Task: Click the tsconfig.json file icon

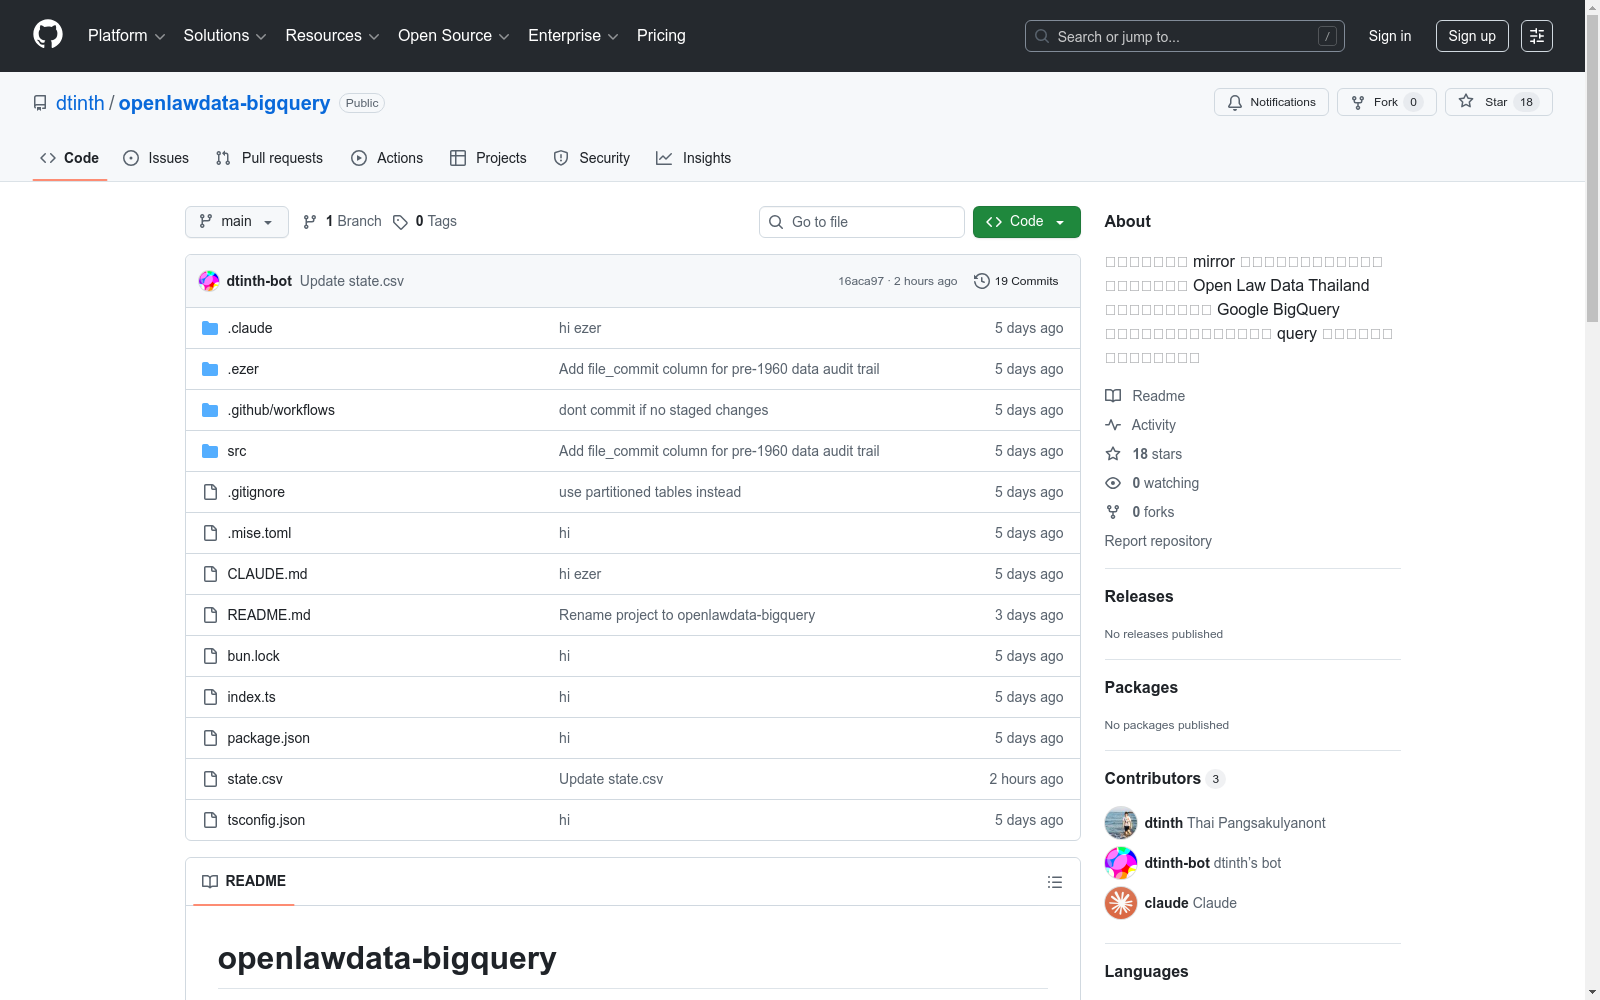Action: (210, 820)
